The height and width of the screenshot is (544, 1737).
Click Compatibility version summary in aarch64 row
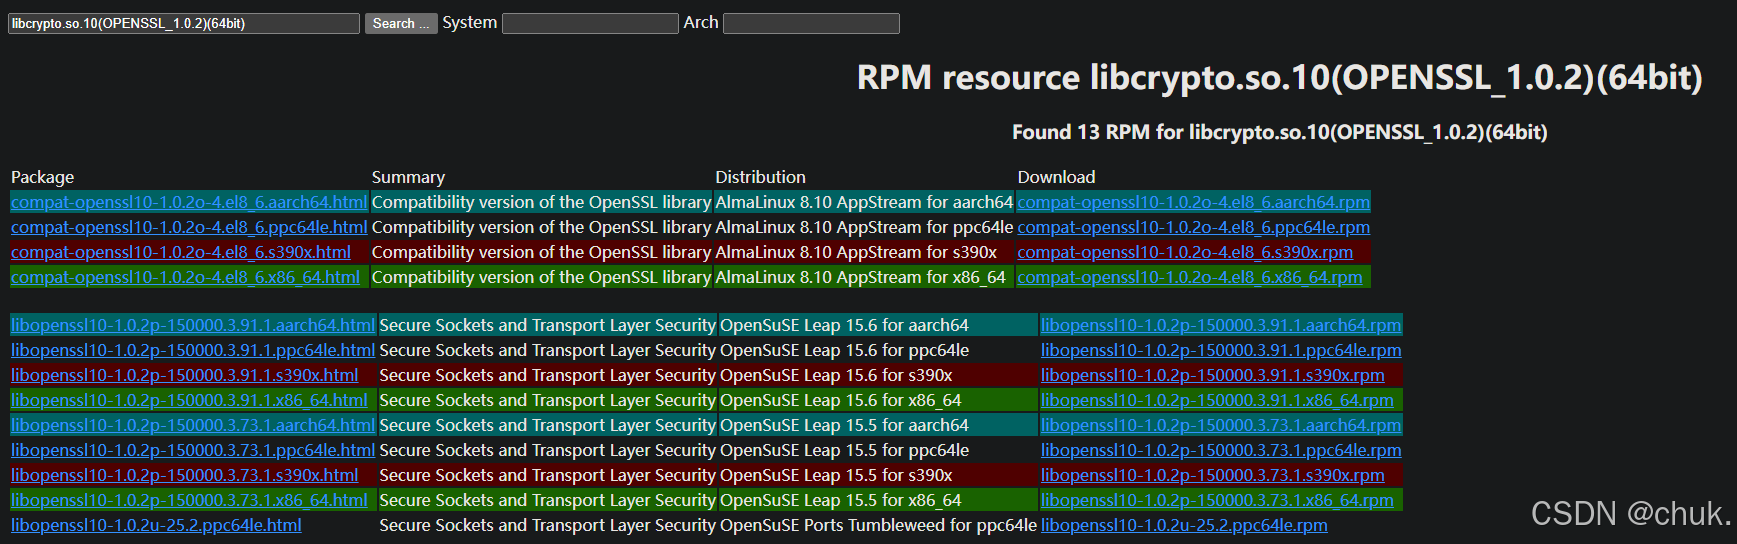coord(541,202)
